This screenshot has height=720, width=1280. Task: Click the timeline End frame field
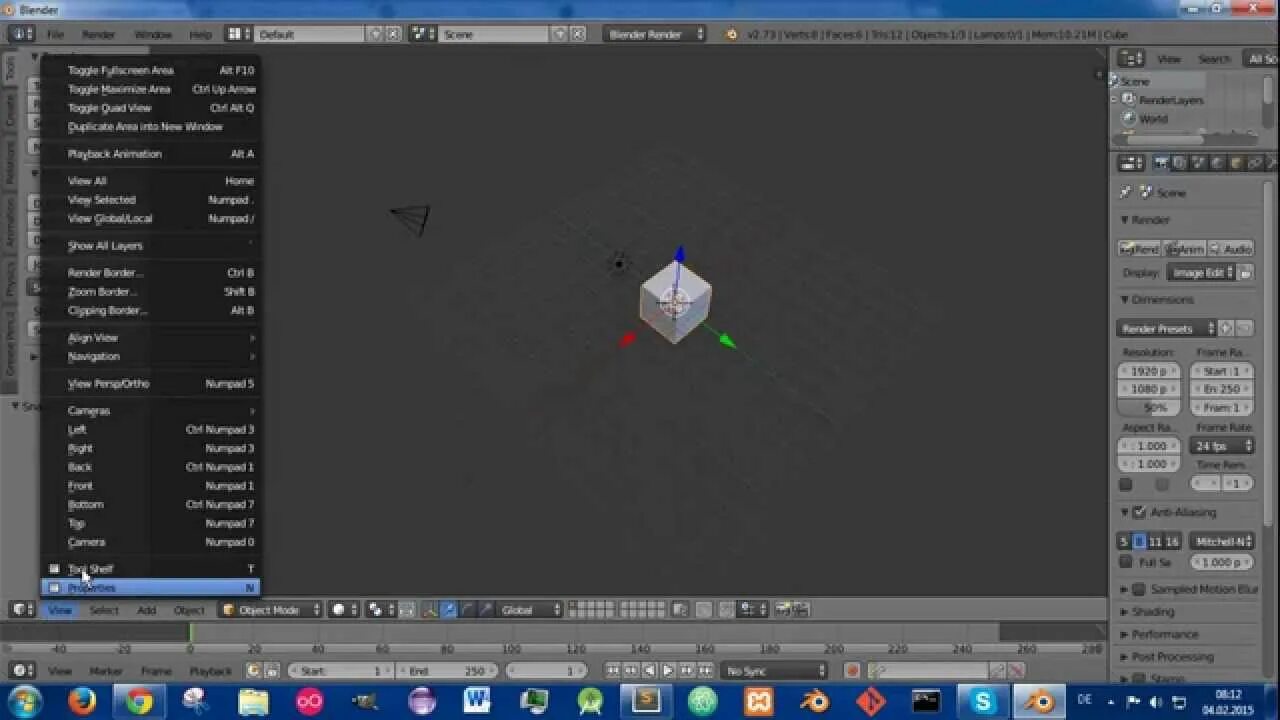coord(446,671)
